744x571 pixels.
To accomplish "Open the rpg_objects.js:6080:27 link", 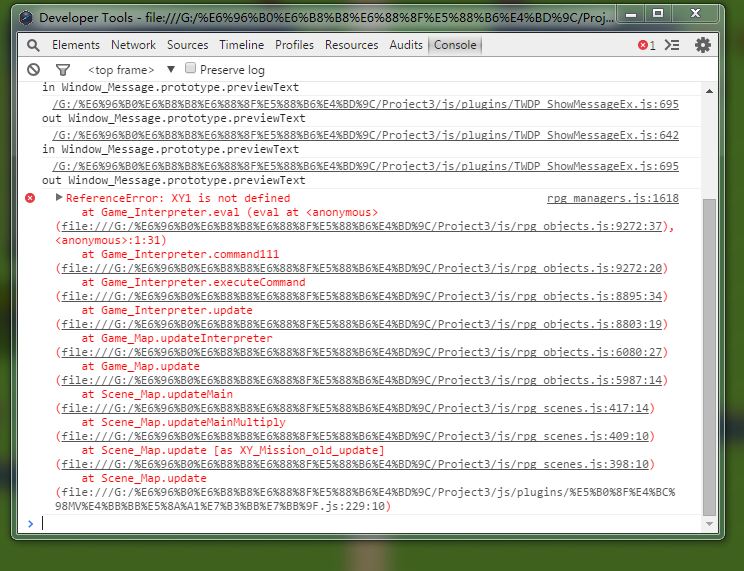I will (362, 353).
